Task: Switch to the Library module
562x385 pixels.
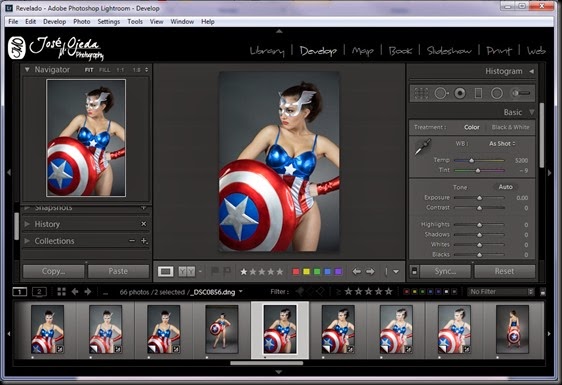Action: (267, 51)
